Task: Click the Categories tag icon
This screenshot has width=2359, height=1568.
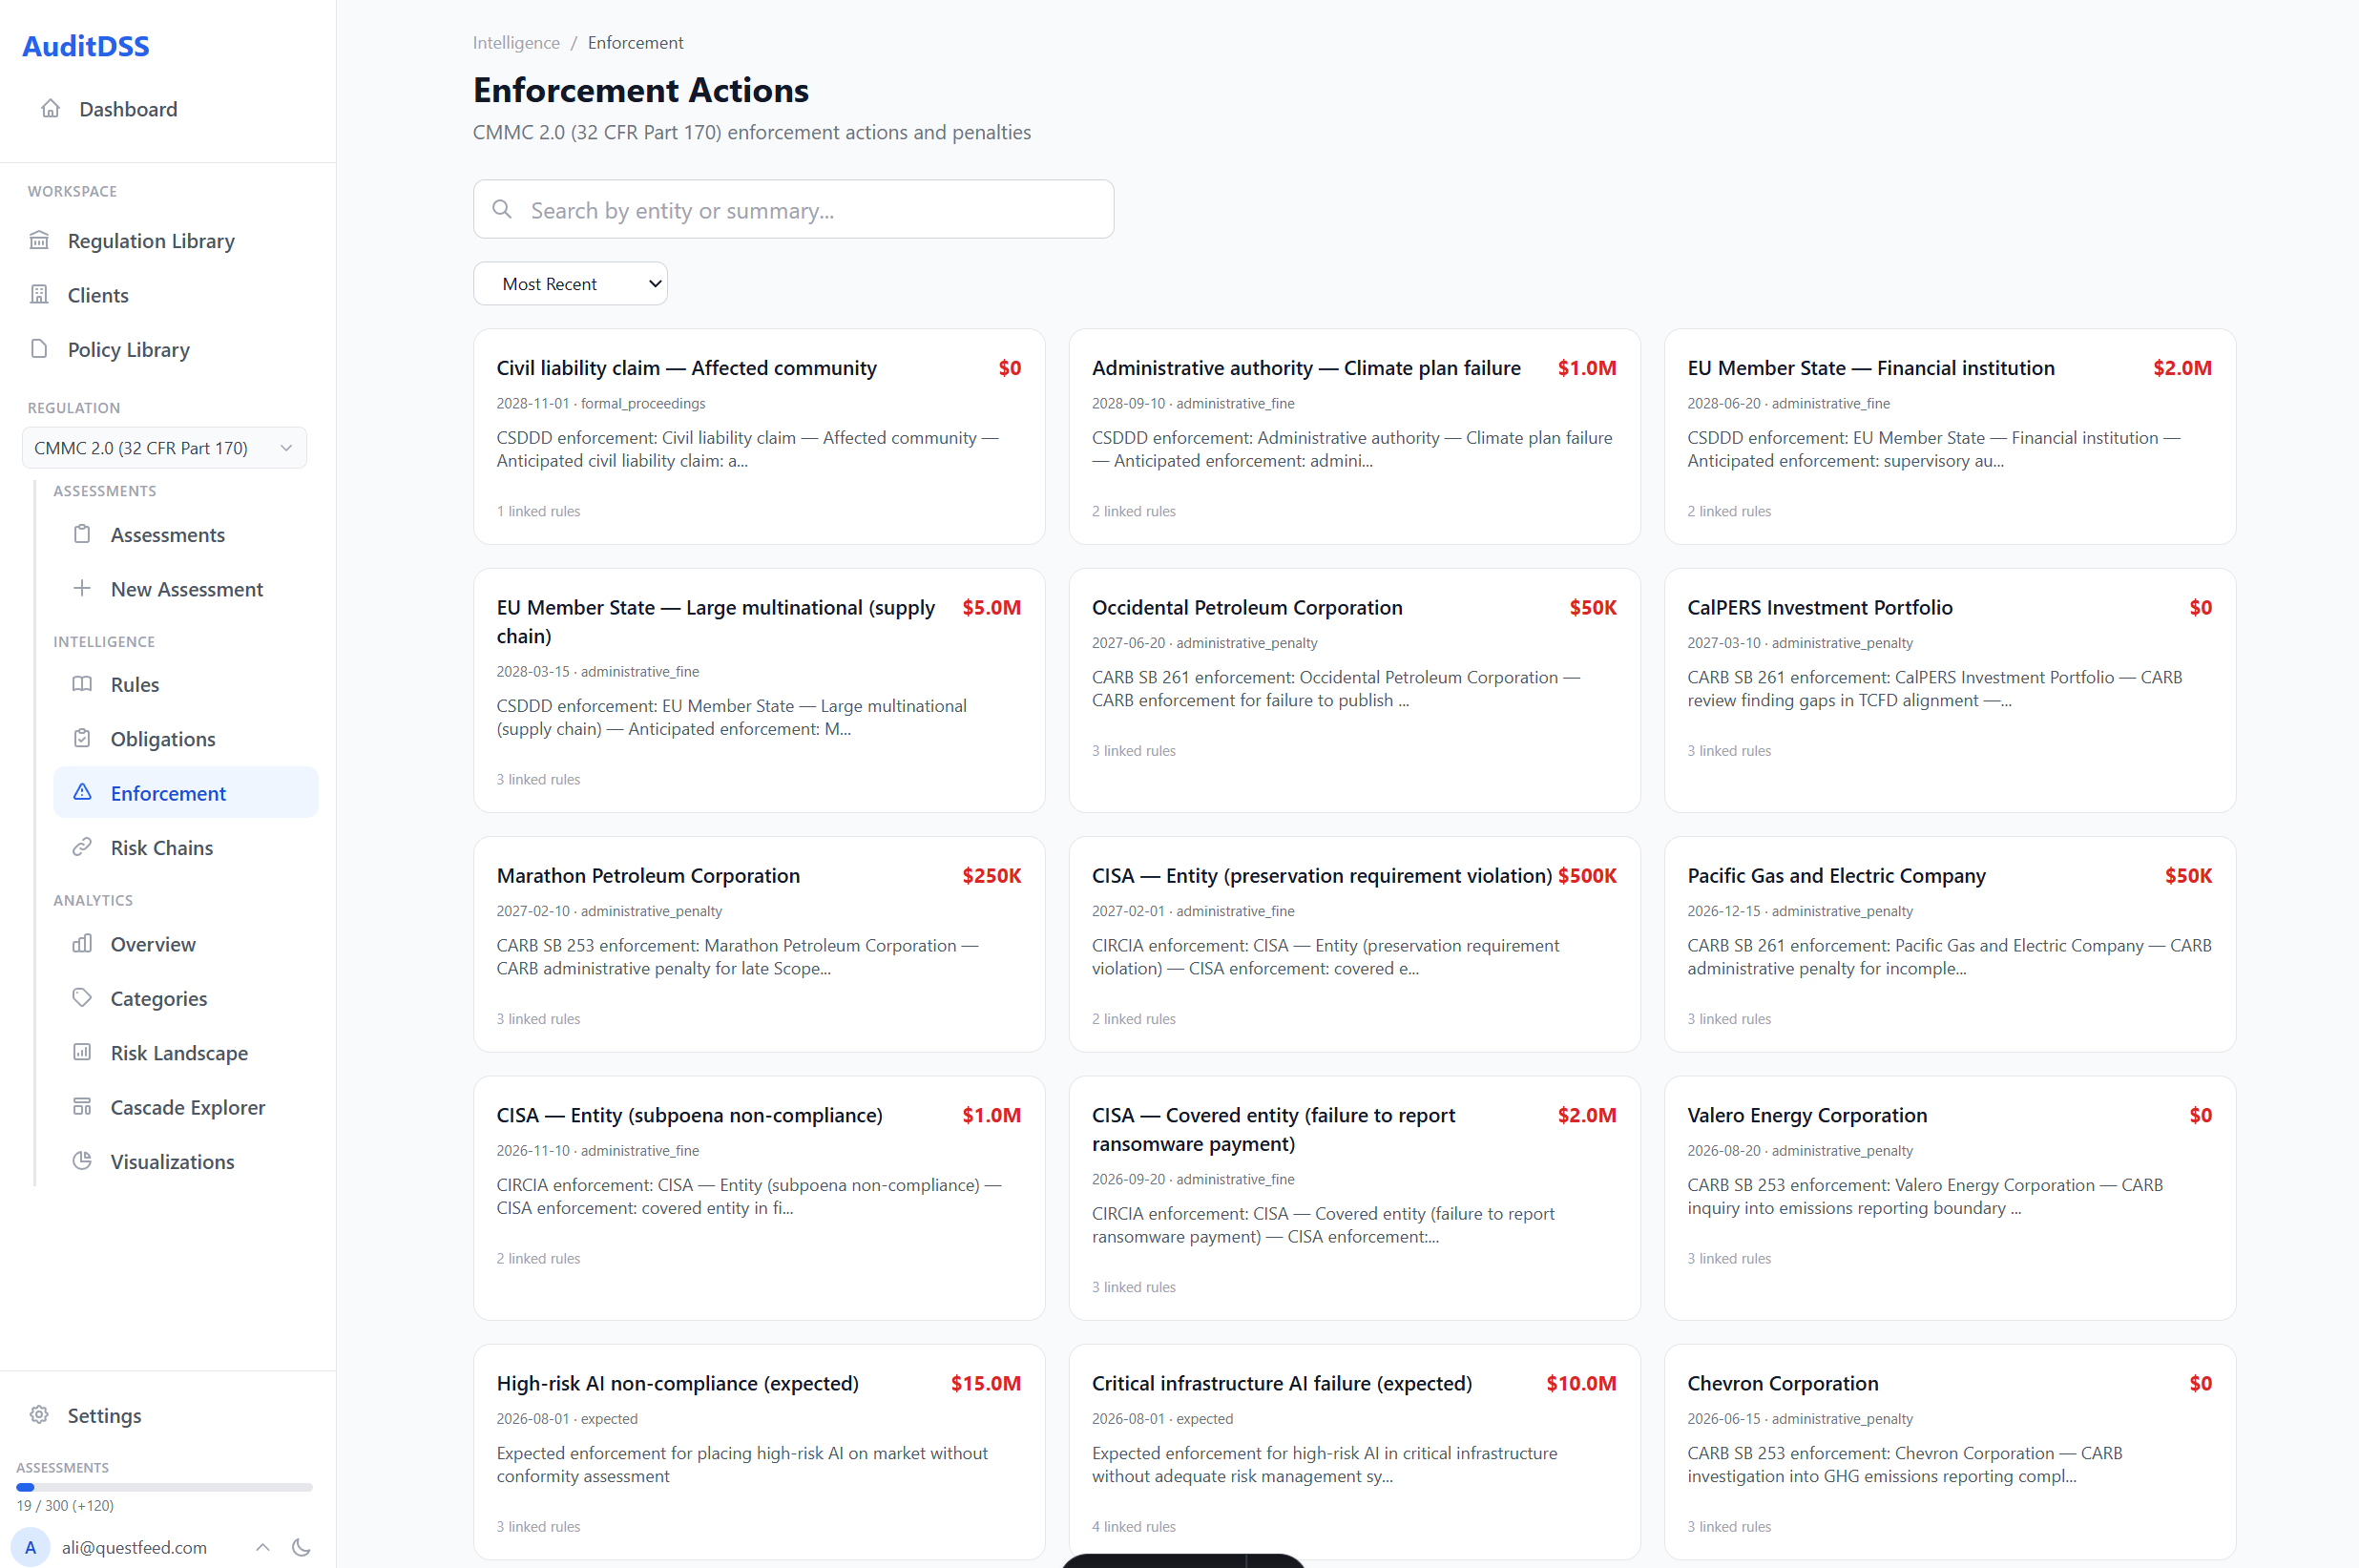Action: [x=84, y=998]
